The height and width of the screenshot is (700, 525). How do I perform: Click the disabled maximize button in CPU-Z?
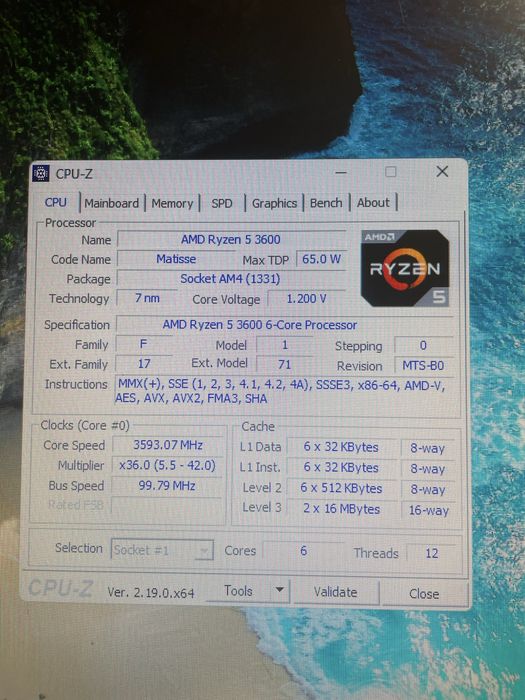[x=391, y=172]
